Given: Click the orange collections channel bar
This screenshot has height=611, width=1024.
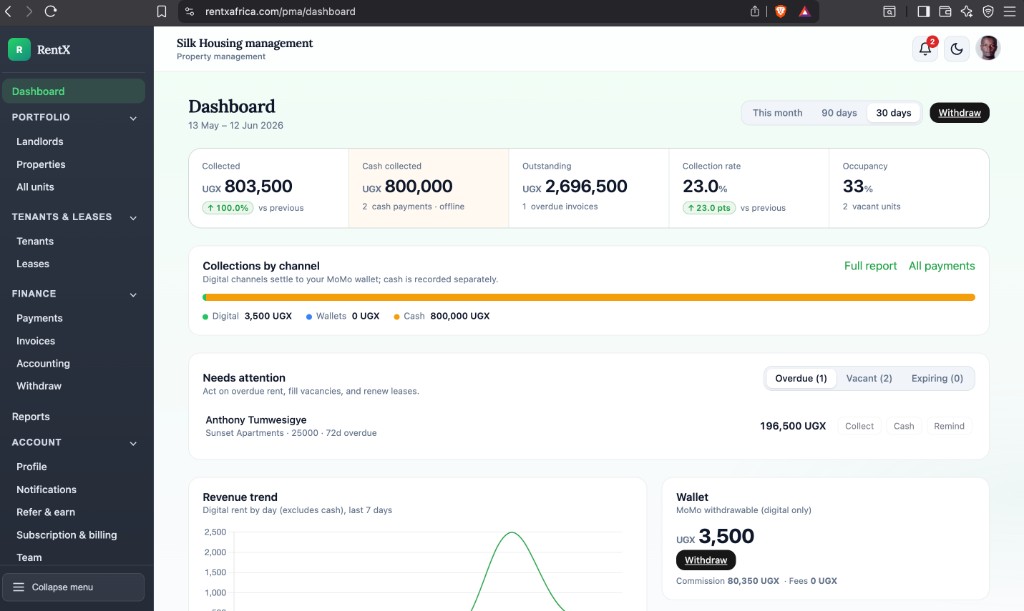Looking at the screenshot, I should click(590, 297).
